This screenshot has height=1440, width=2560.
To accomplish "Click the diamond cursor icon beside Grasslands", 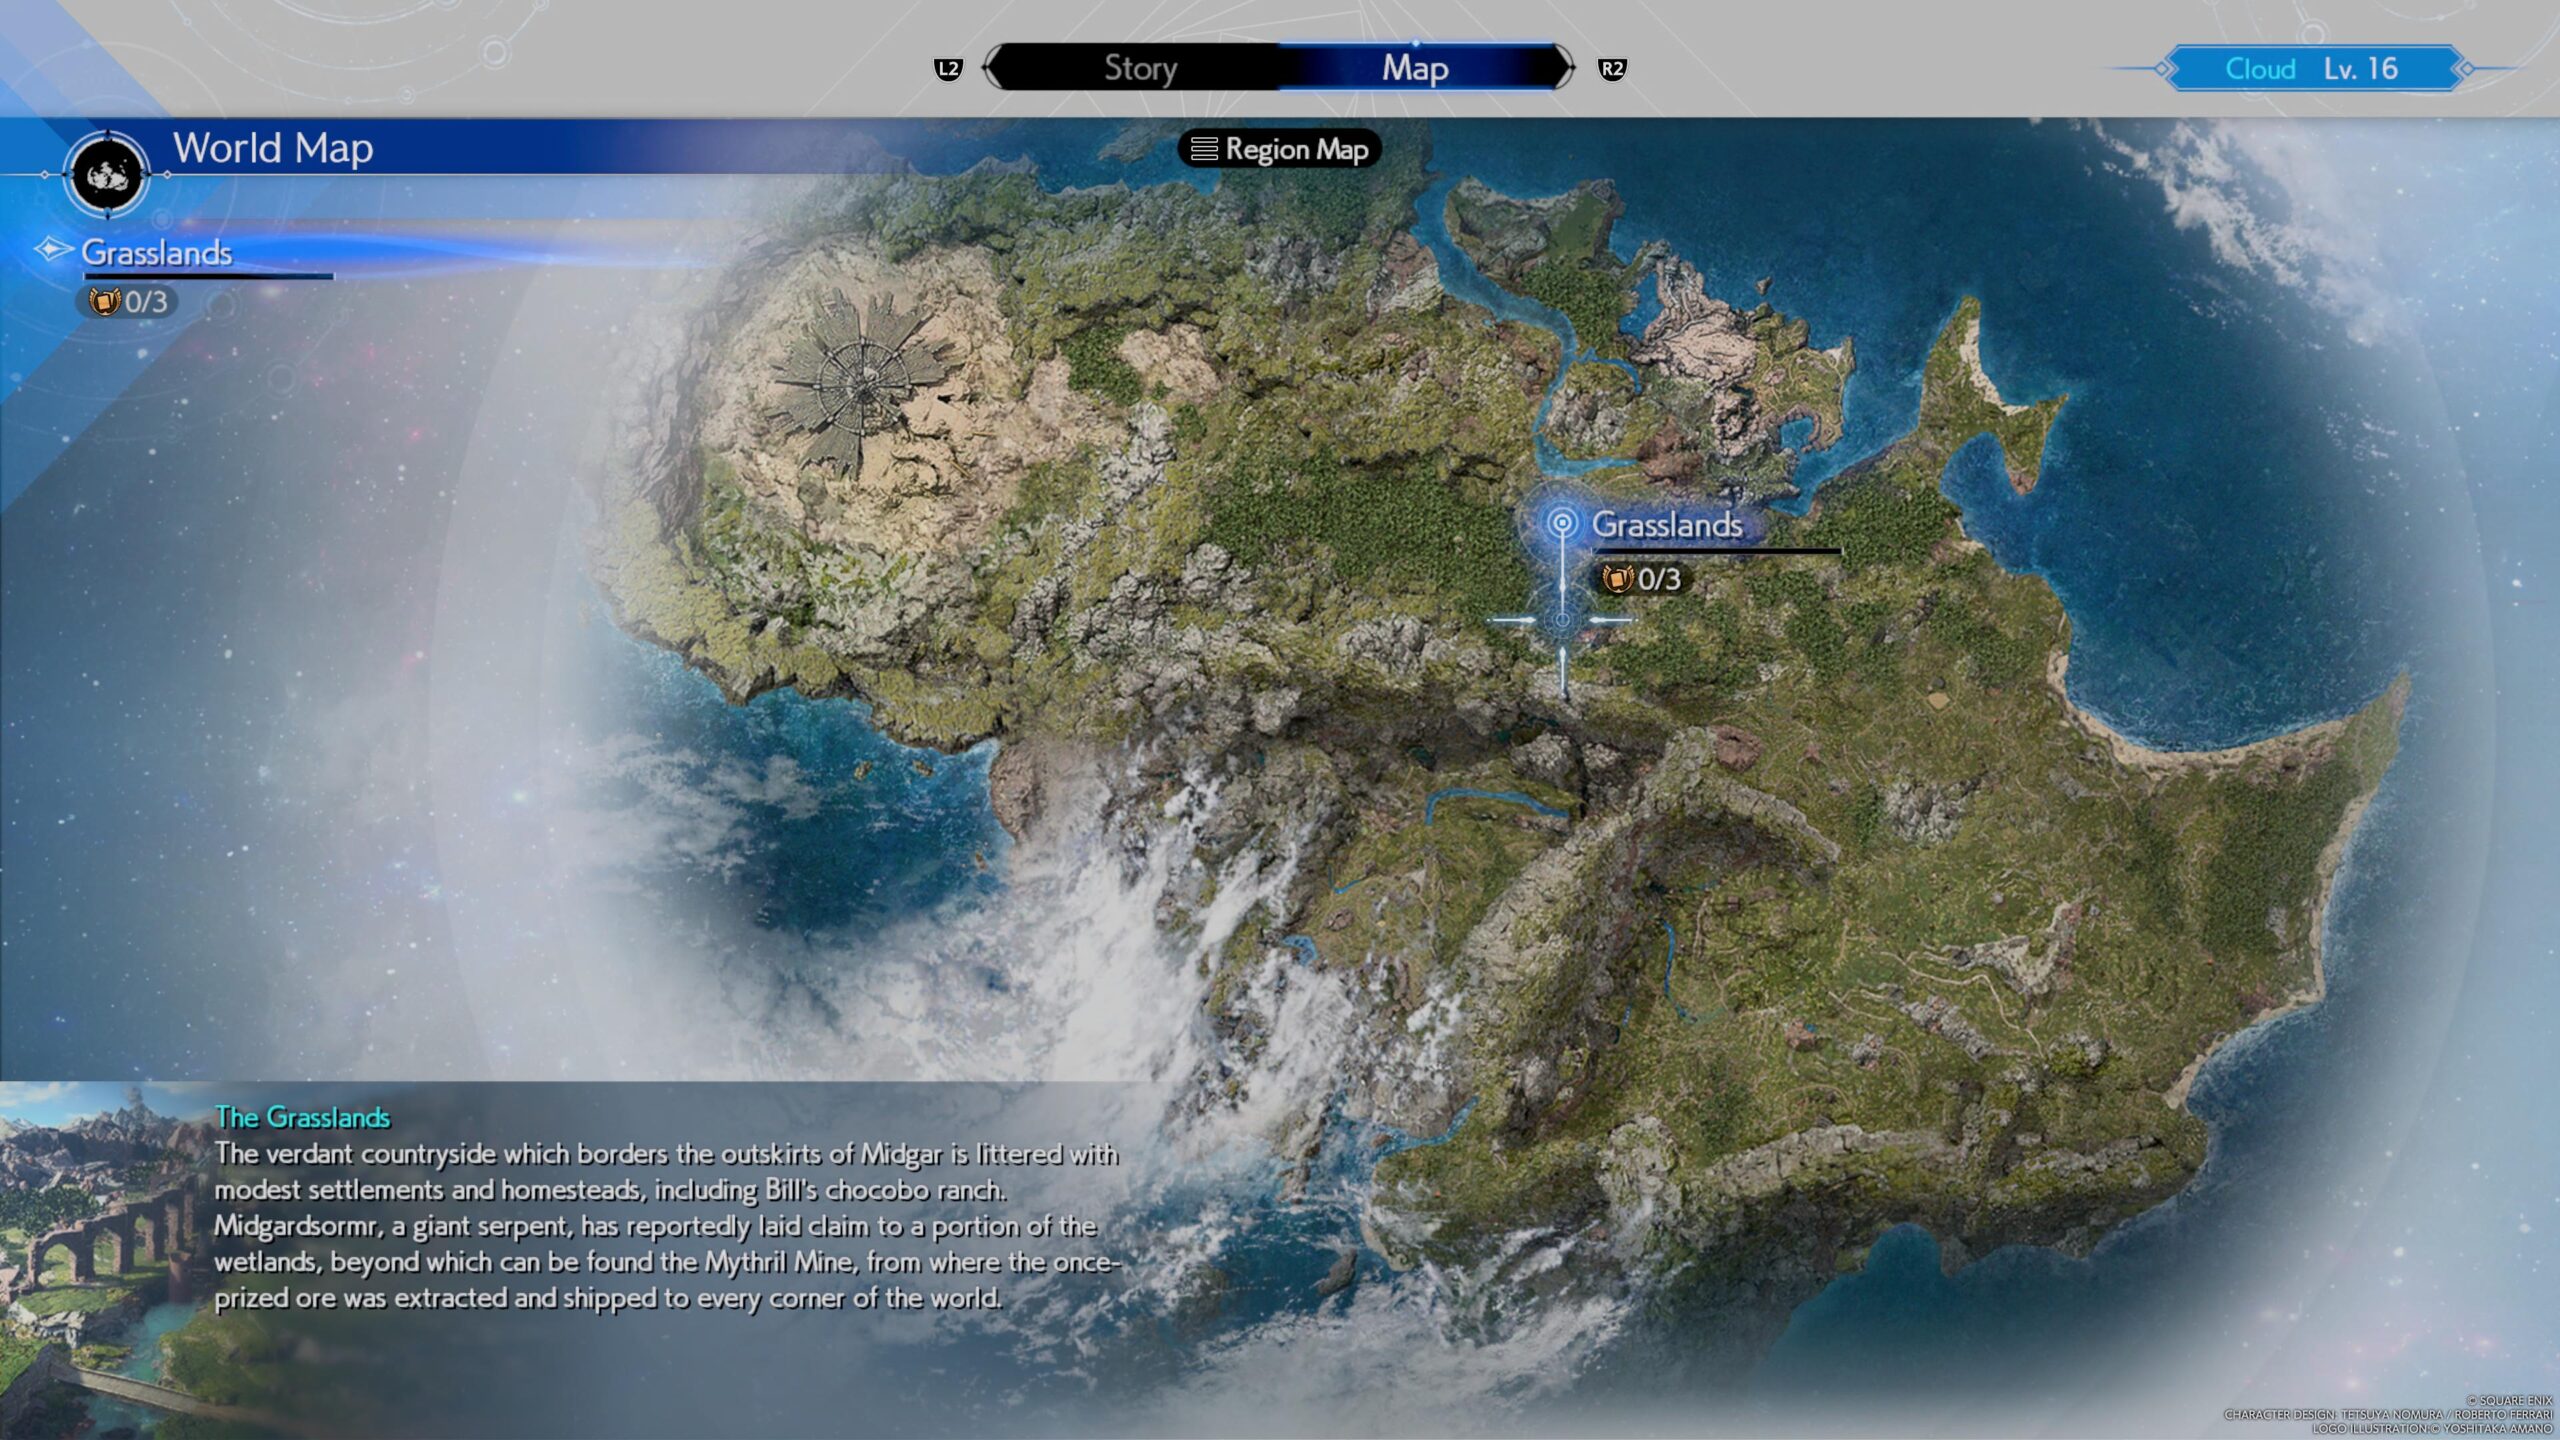I will tap(54, 249).
